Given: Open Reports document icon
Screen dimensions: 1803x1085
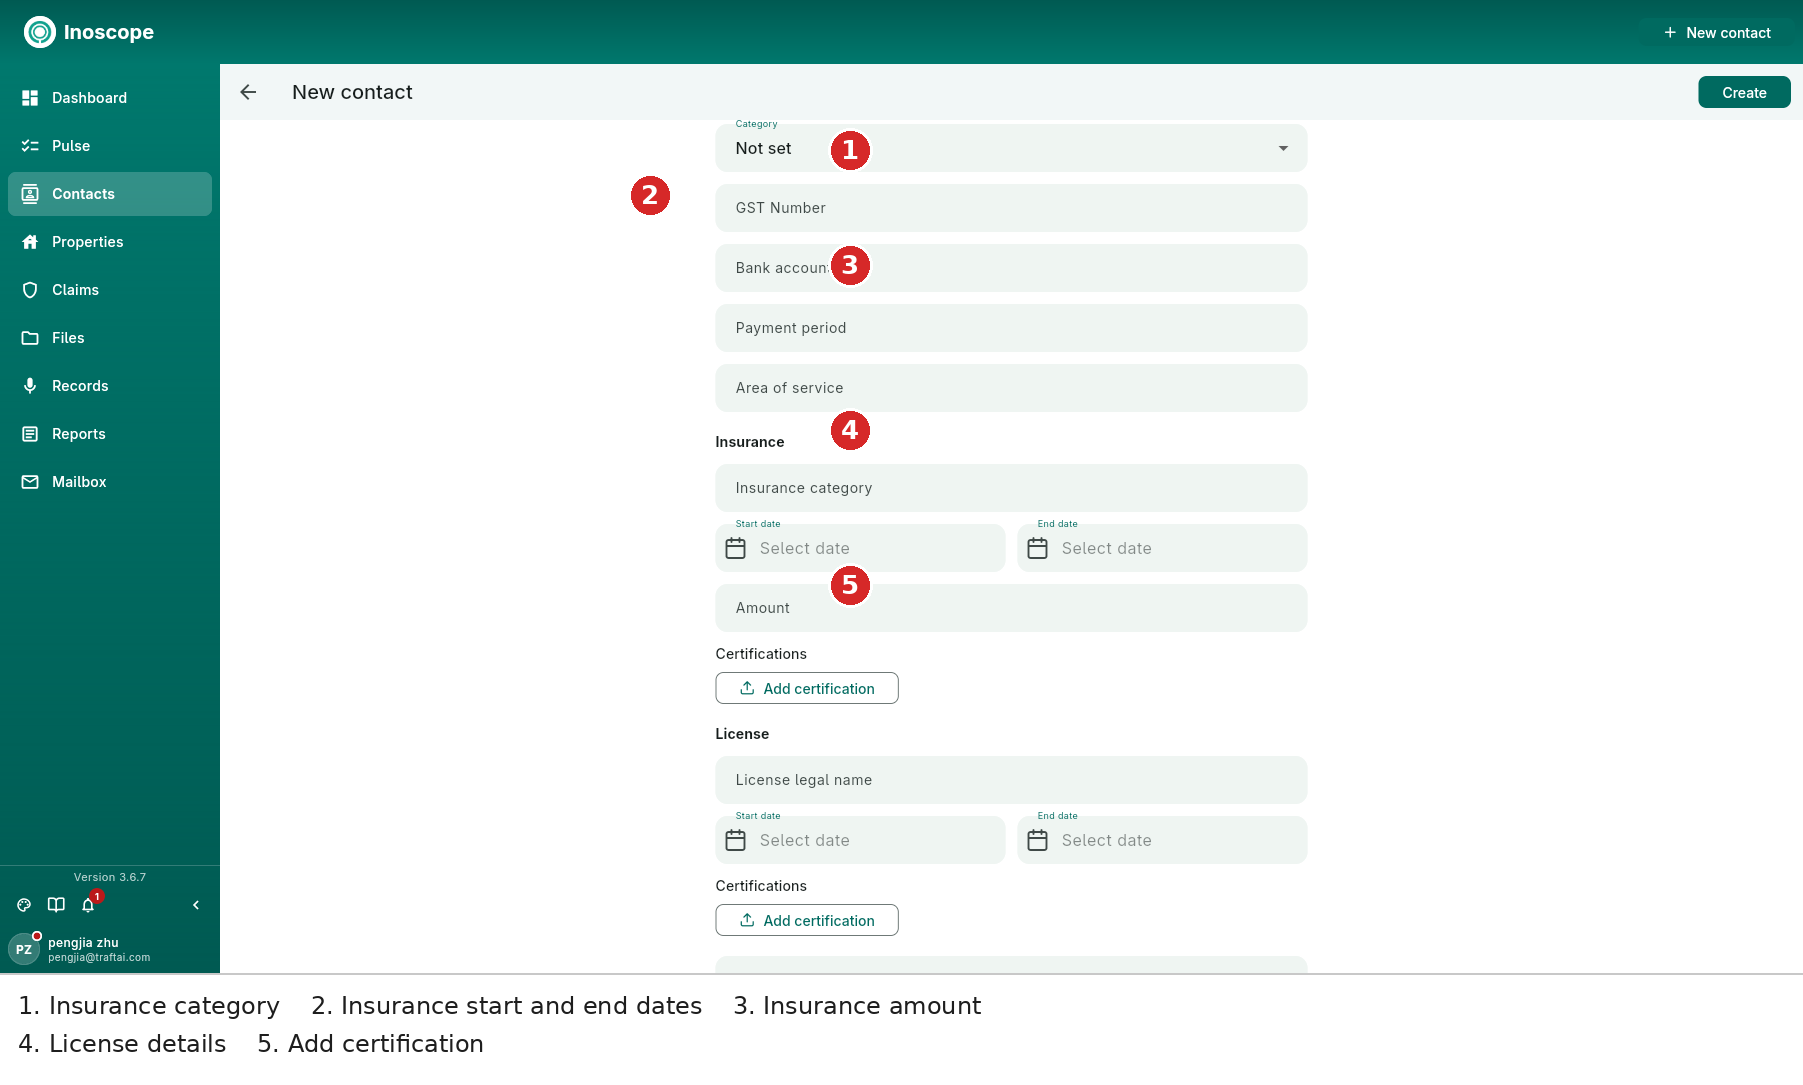Looking at the screenshot, I should 30,434.
